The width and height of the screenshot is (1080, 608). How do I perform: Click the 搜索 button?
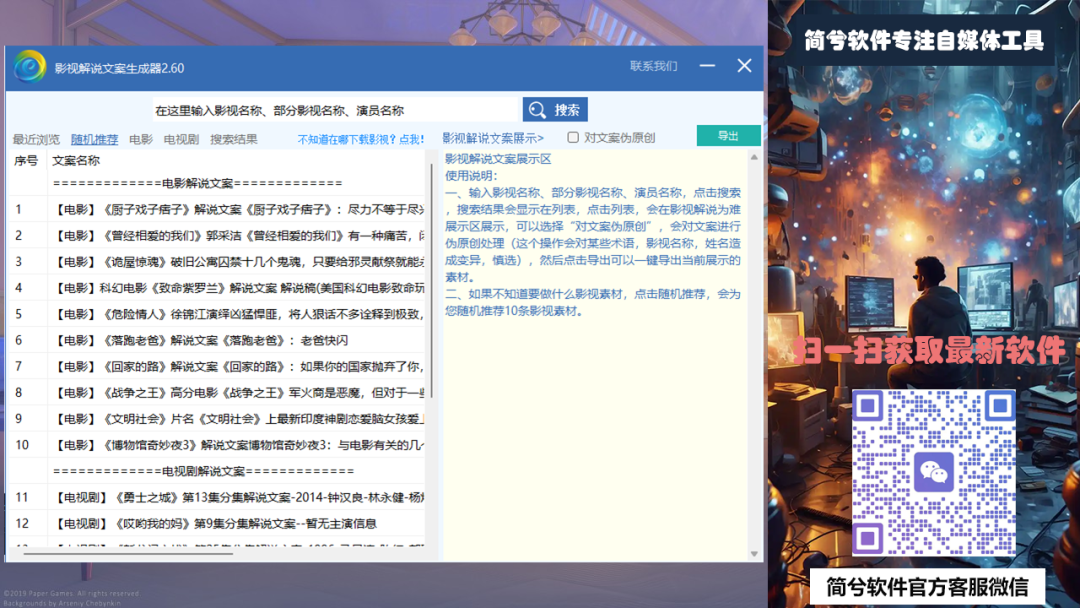click(555, 109)
